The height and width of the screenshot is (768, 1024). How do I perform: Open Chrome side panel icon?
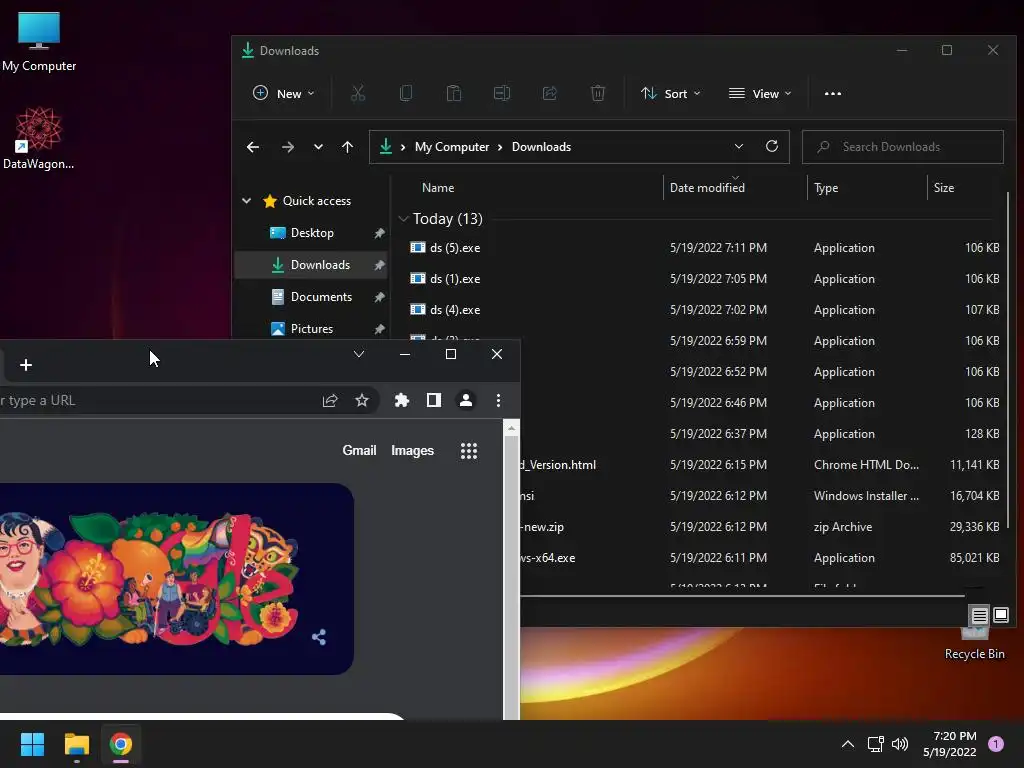tap(434, 400)
